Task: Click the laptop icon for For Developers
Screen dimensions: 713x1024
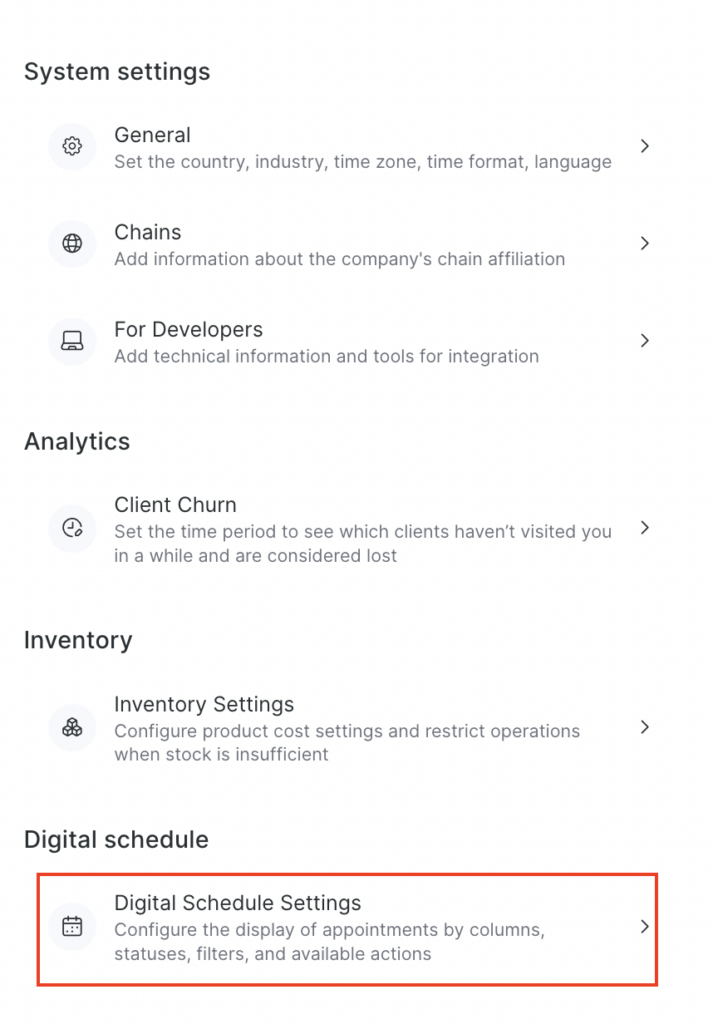Action: point(72,341)
